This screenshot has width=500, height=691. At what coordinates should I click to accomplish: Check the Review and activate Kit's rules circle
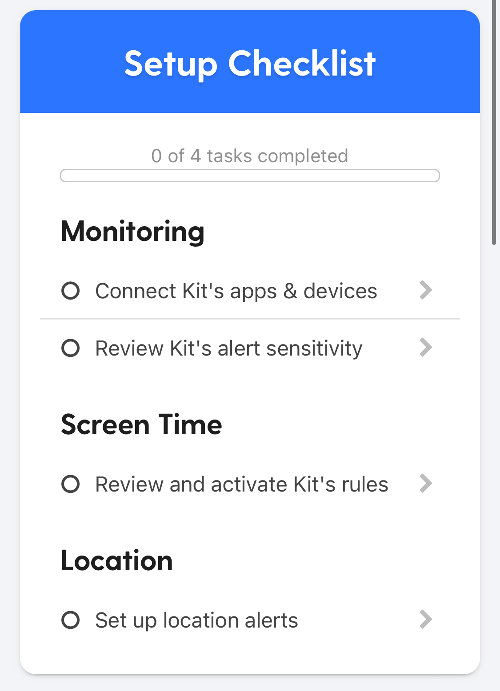70,484
